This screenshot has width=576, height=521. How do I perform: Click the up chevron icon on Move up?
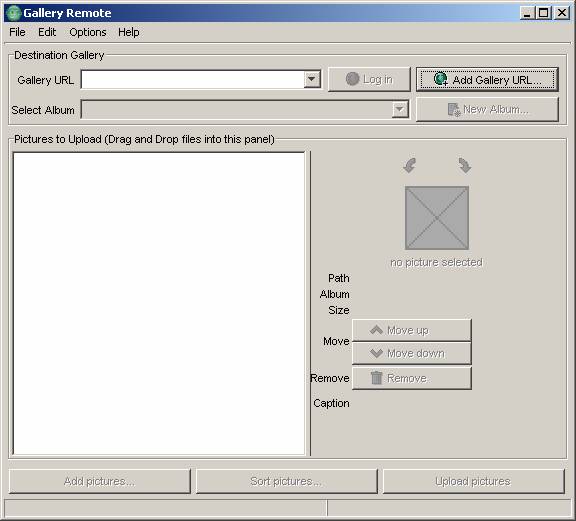(377, 330)
